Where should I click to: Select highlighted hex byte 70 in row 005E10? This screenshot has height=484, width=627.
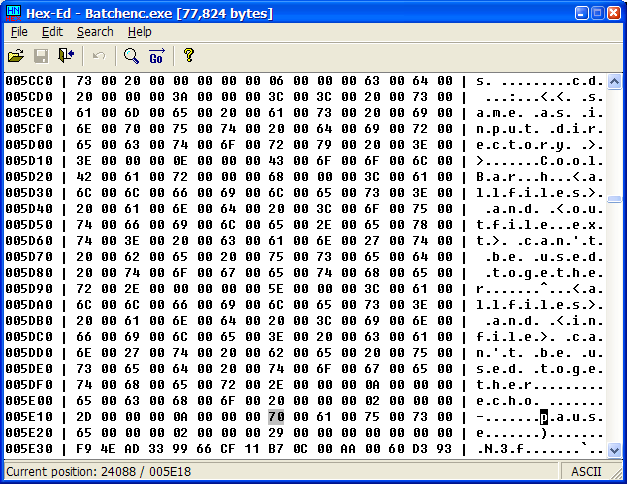point(276,417)
